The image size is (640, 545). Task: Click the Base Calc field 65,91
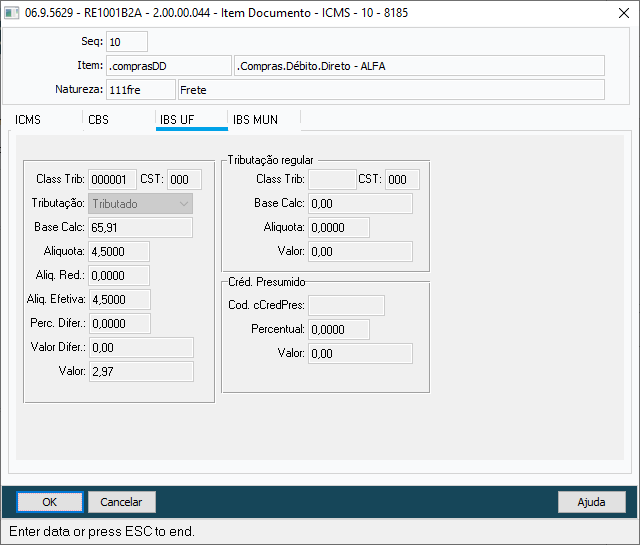tap(140, 227)
